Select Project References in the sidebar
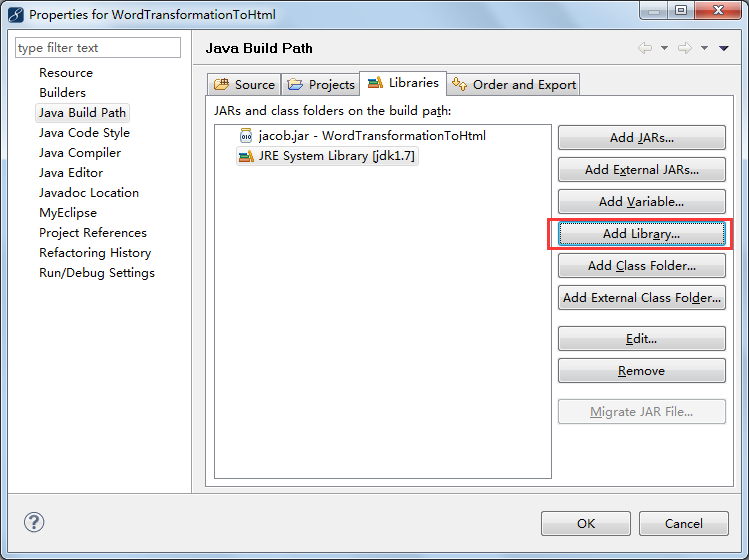The height and width of the screenshot is (560, 749). tap(93, 233)
